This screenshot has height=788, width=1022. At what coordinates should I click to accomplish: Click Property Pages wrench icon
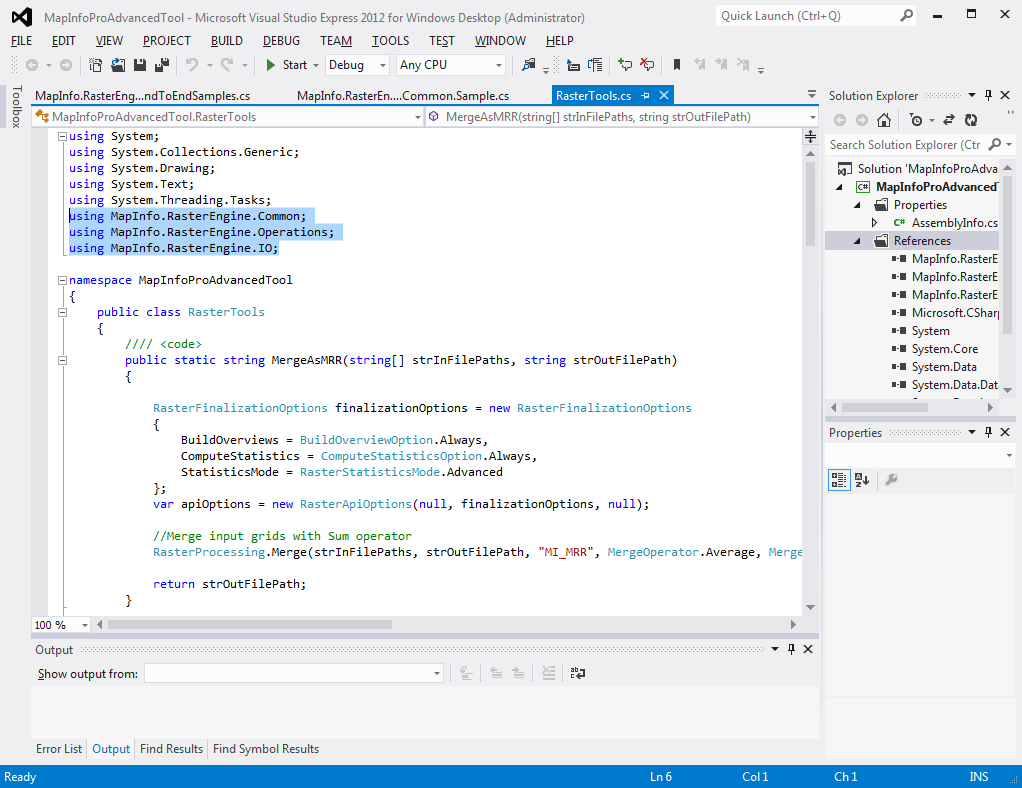tap(891, 480)
